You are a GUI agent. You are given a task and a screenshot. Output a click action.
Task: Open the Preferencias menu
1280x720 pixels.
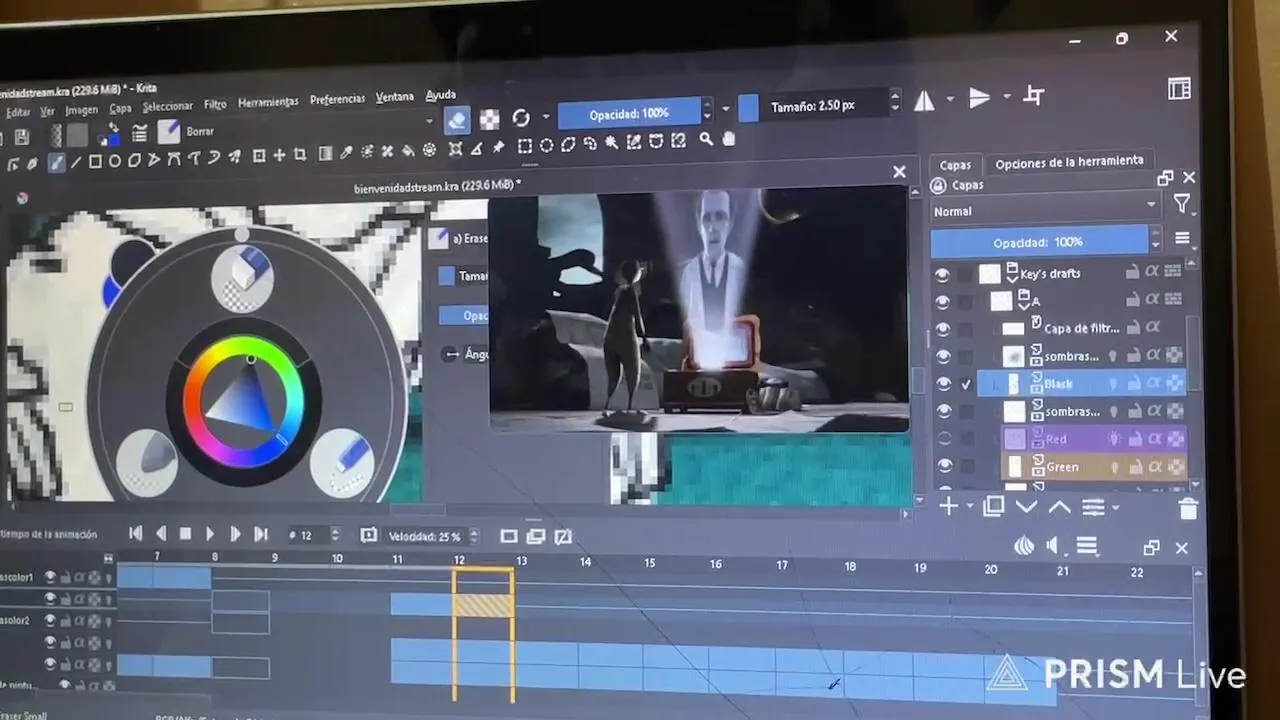337,100
